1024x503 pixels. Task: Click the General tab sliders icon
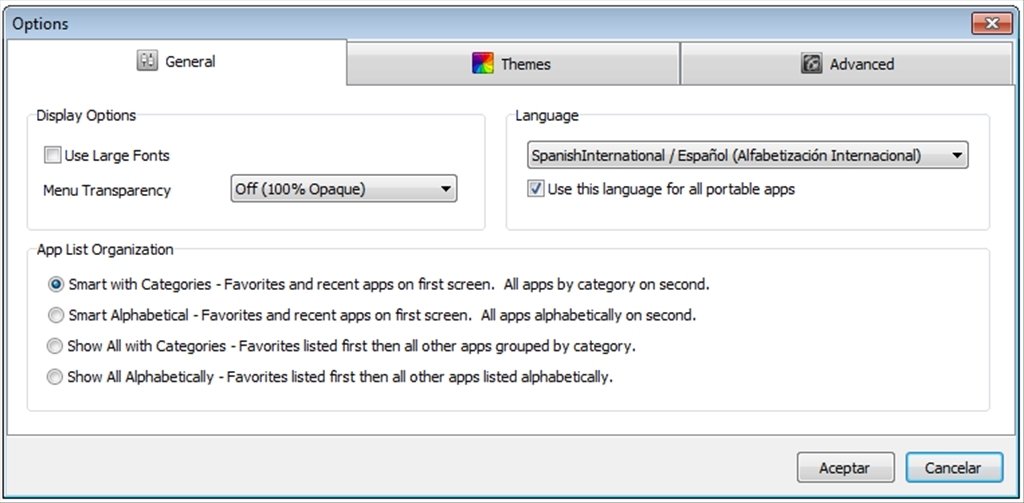pos(147,61)
